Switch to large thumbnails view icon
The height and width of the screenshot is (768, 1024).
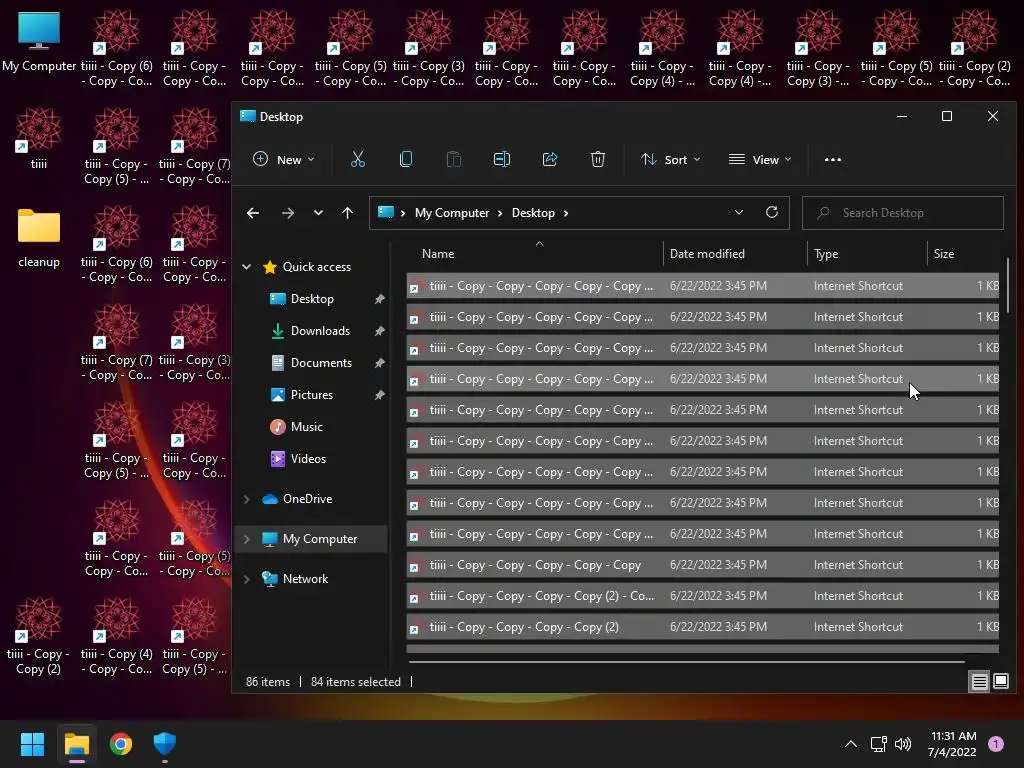(x=1000, y=682)
